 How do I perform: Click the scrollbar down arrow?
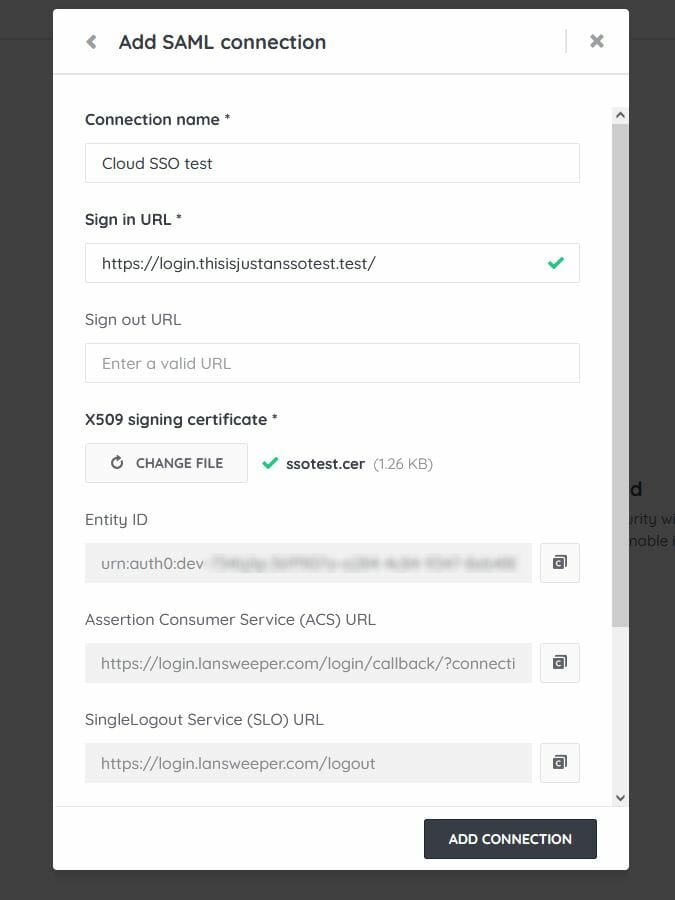coord(620,797)
